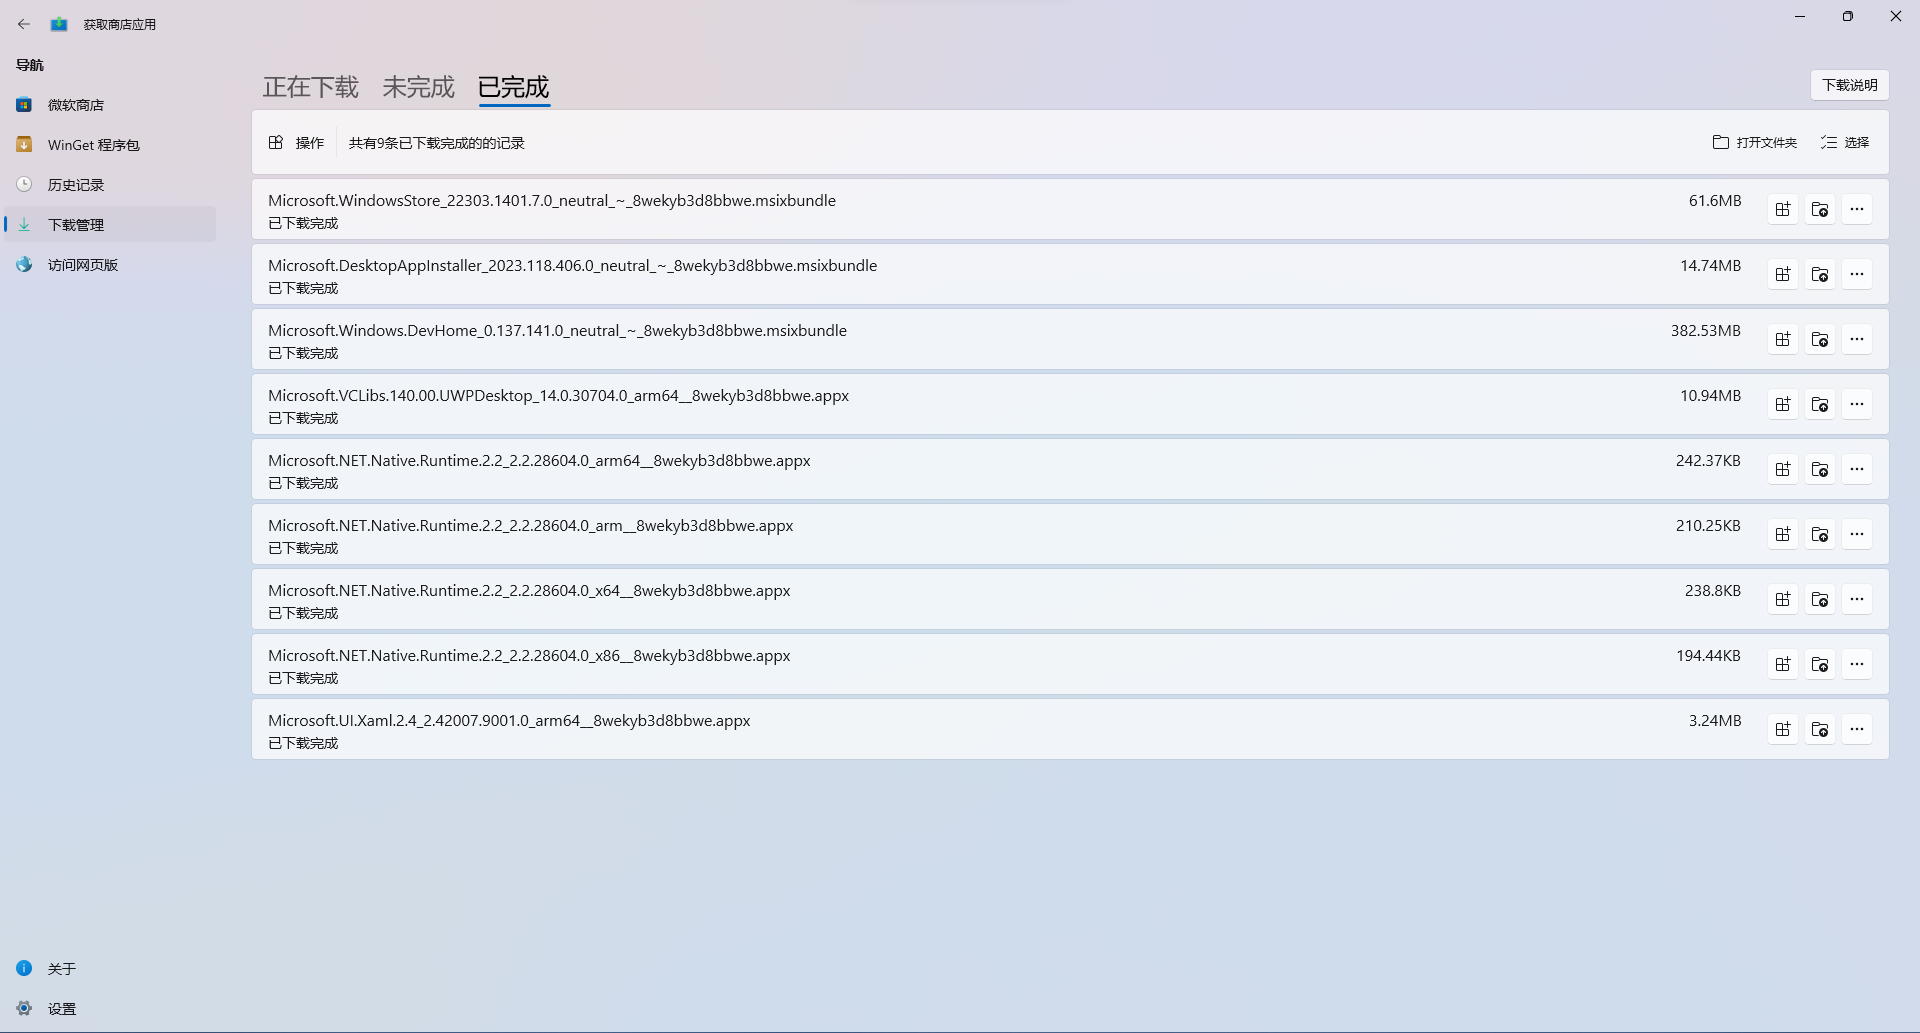Open more options for NET.Native.Runtime x86
Image resolution: width=1920 pixels, height=1033 pixels.
tap(1858, 663)
